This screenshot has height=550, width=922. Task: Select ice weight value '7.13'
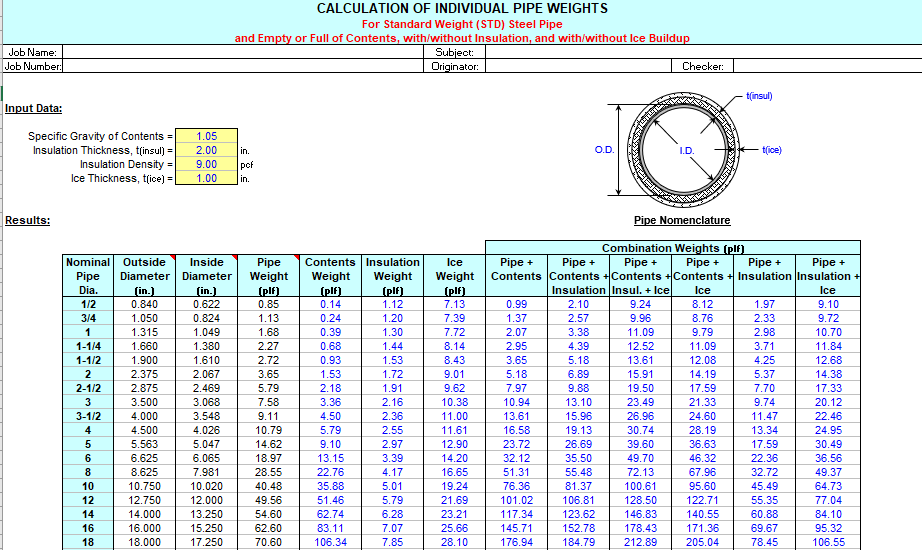pyautogui.click(x=455, y=304)
